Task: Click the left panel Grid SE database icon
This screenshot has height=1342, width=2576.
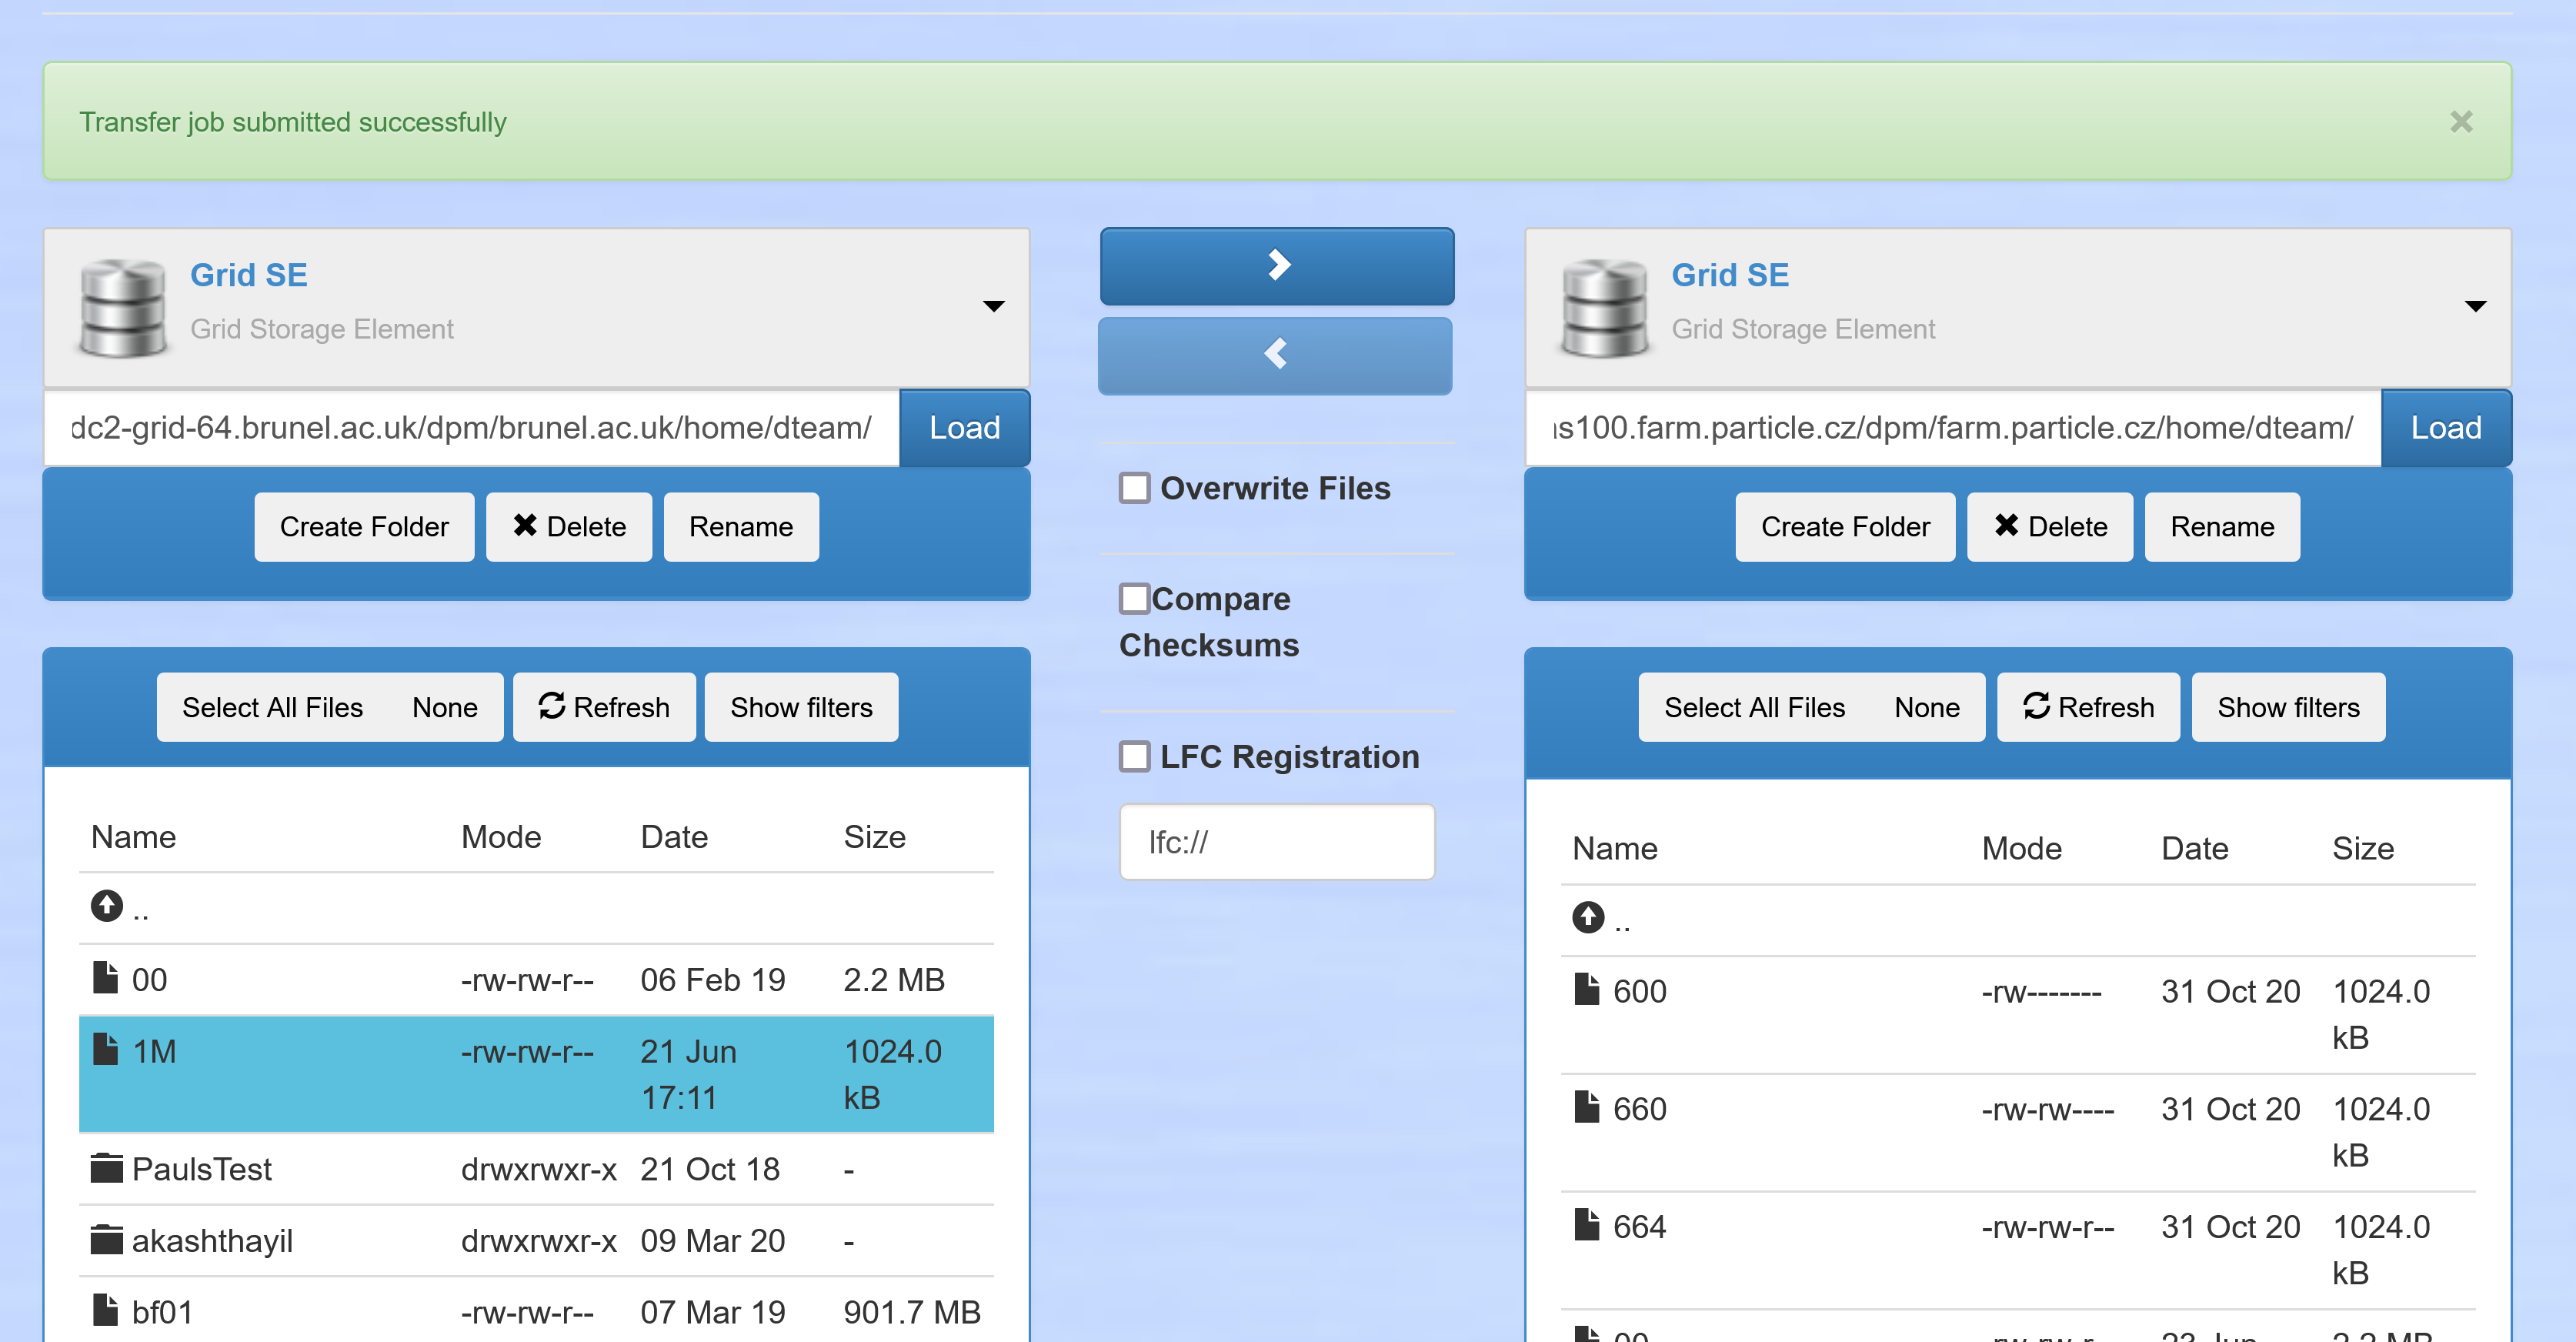Action: tap(123, 307)
